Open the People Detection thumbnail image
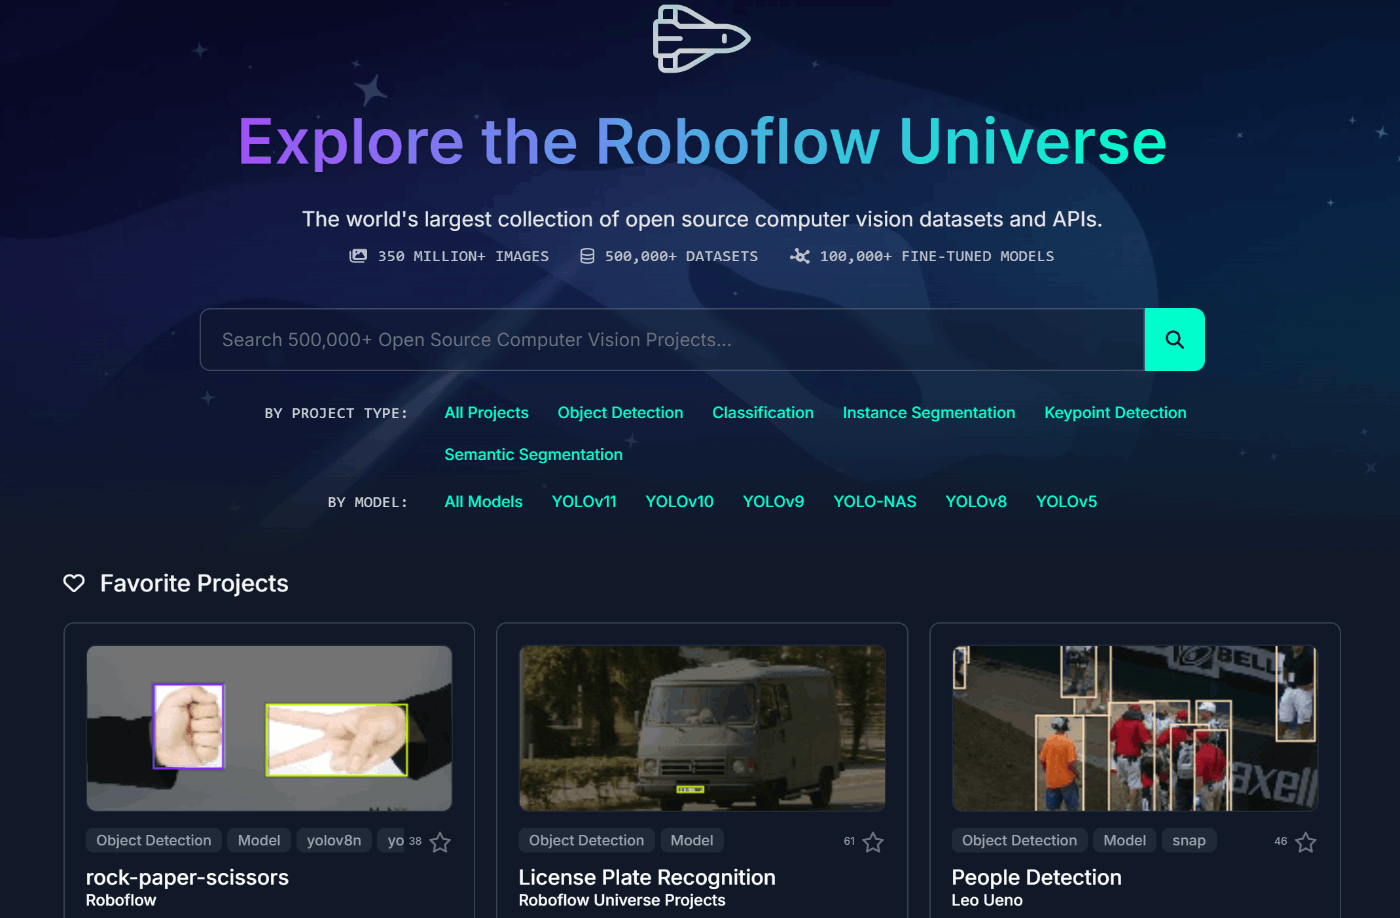 tap(1135, 728)
